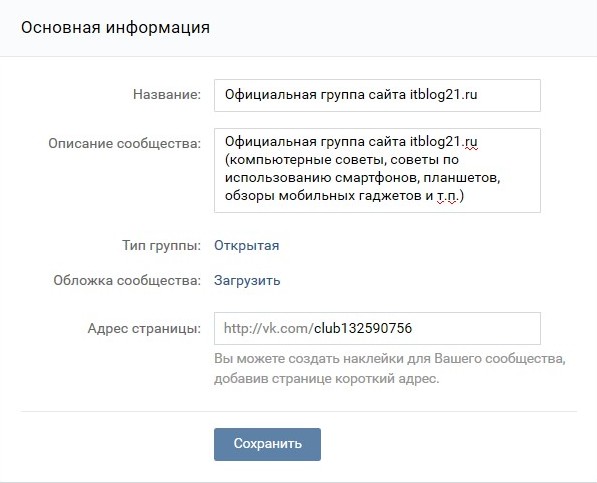The width and height of the screenshot is (597, 483).
Task: Click the underlined ru word in description
Action: click(x=471, y=142)
